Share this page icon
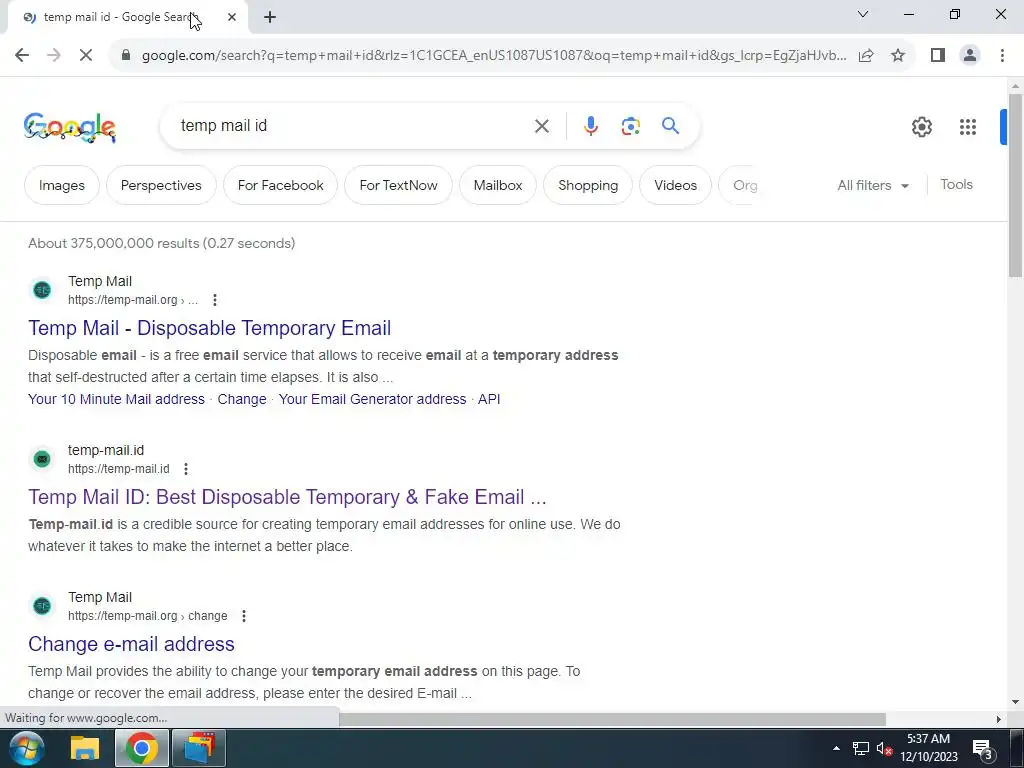 (866, 56)
